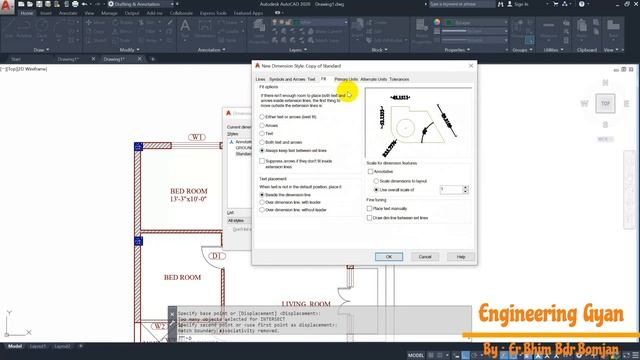The width and height of the screenshot is (640, 360).
Task: Click the Mirror tool in Modify panel
Action: [122, 31]
